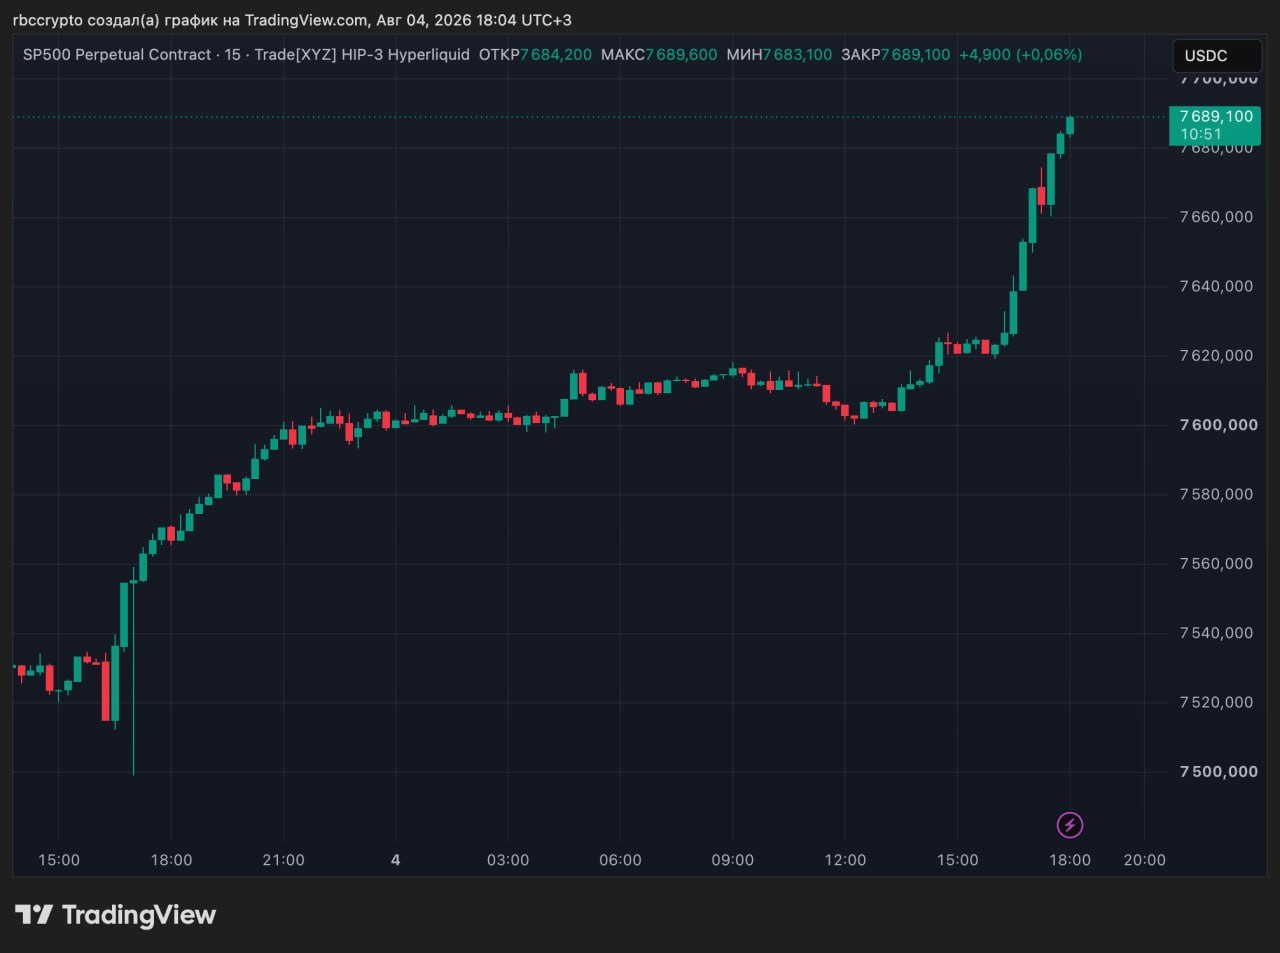Click the 7 500,000 price axis label
This screenshot has width=1280, height=953.
coord(1218,772)
